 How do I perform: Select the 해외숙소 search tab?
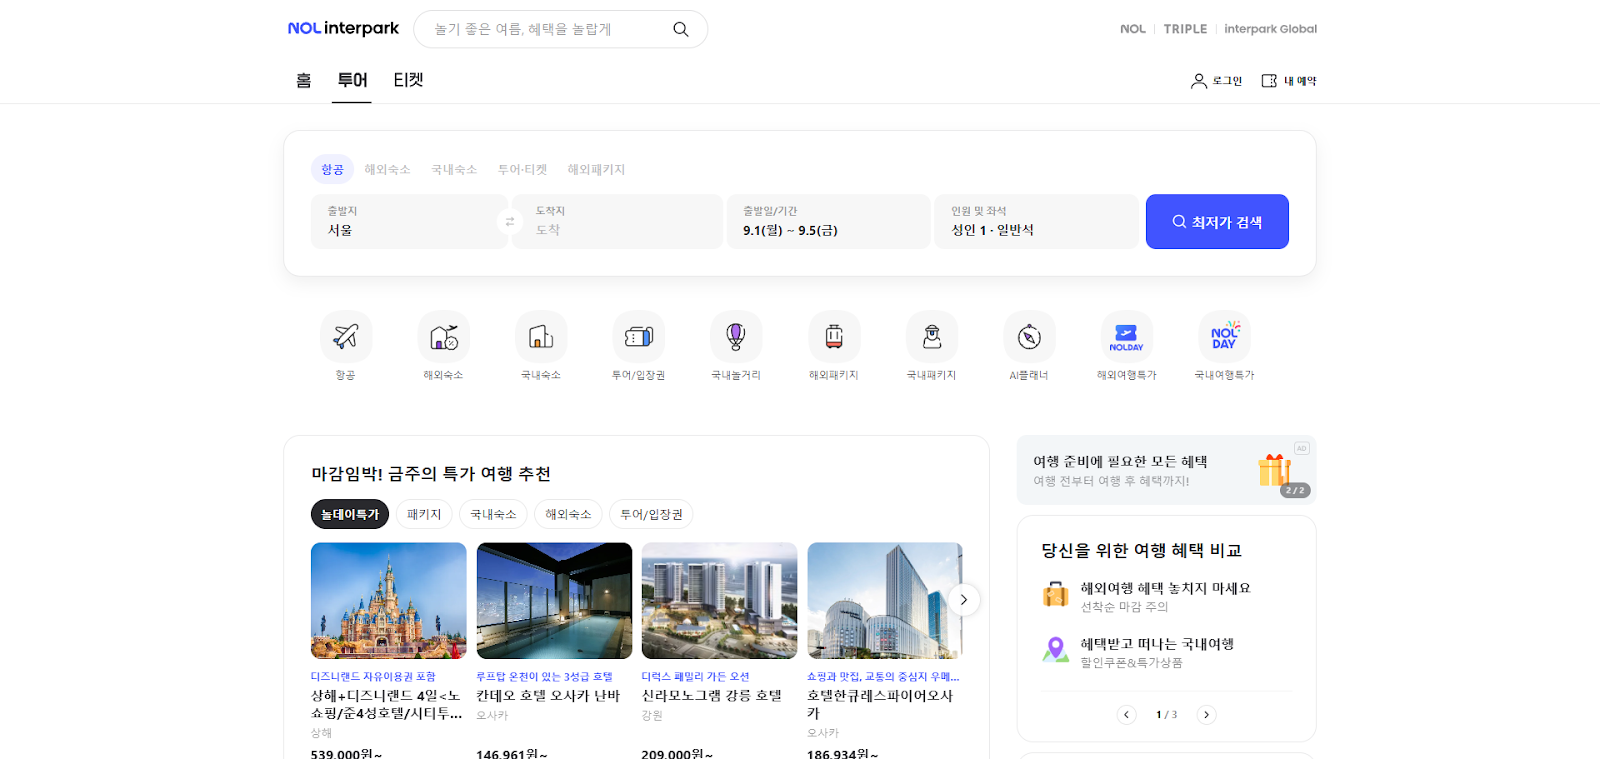coord(388,170)
